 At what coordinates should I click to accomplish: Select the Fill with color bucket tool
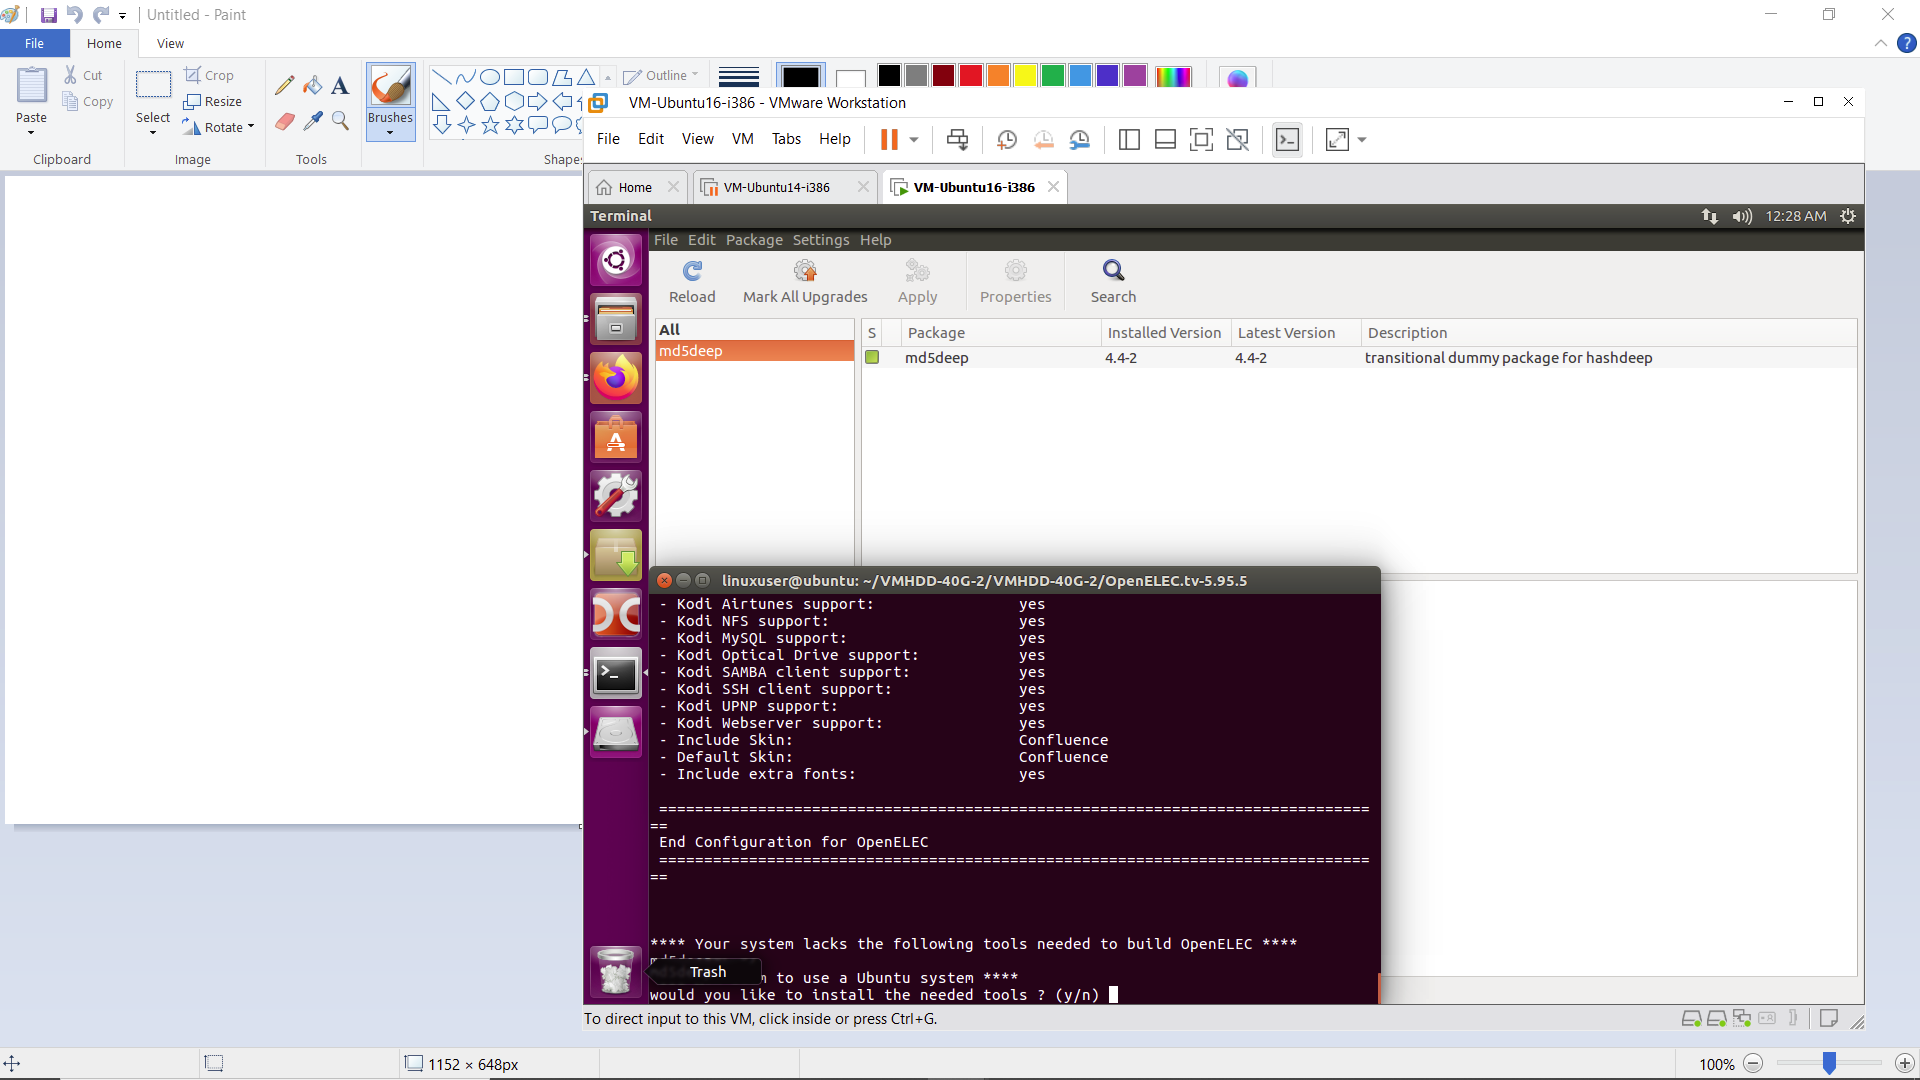point(313,86)
